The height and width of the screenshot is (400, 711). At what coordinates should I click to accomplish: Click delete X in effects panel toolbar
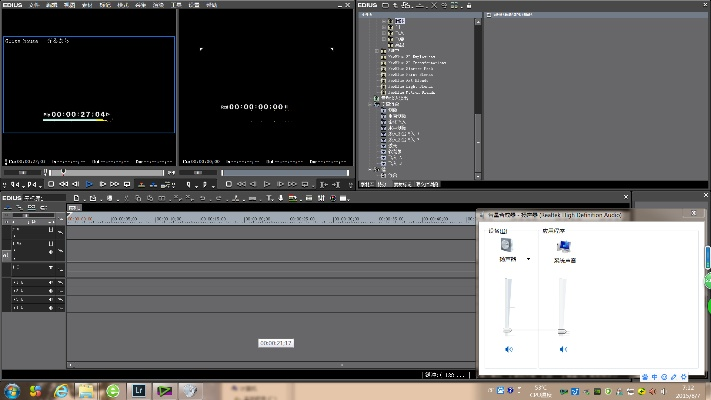(x=434, y=5)
